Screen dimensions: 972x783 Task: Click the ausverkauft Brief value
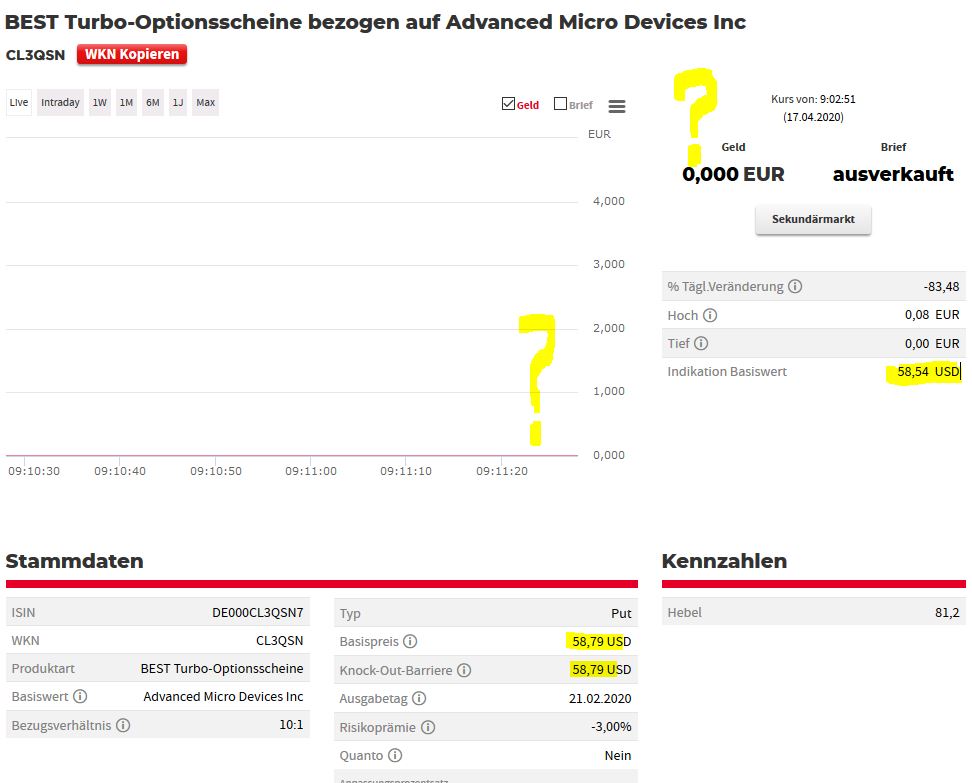coord(893,174)
